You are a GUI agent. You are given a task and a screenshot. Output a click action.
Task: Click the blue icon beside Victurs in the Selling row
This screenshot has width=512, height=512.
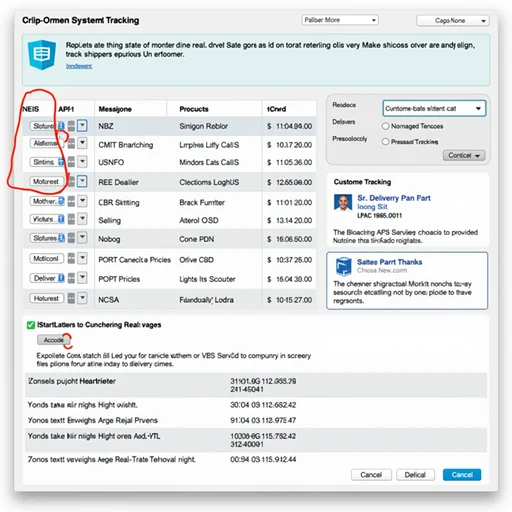[61, 219]
